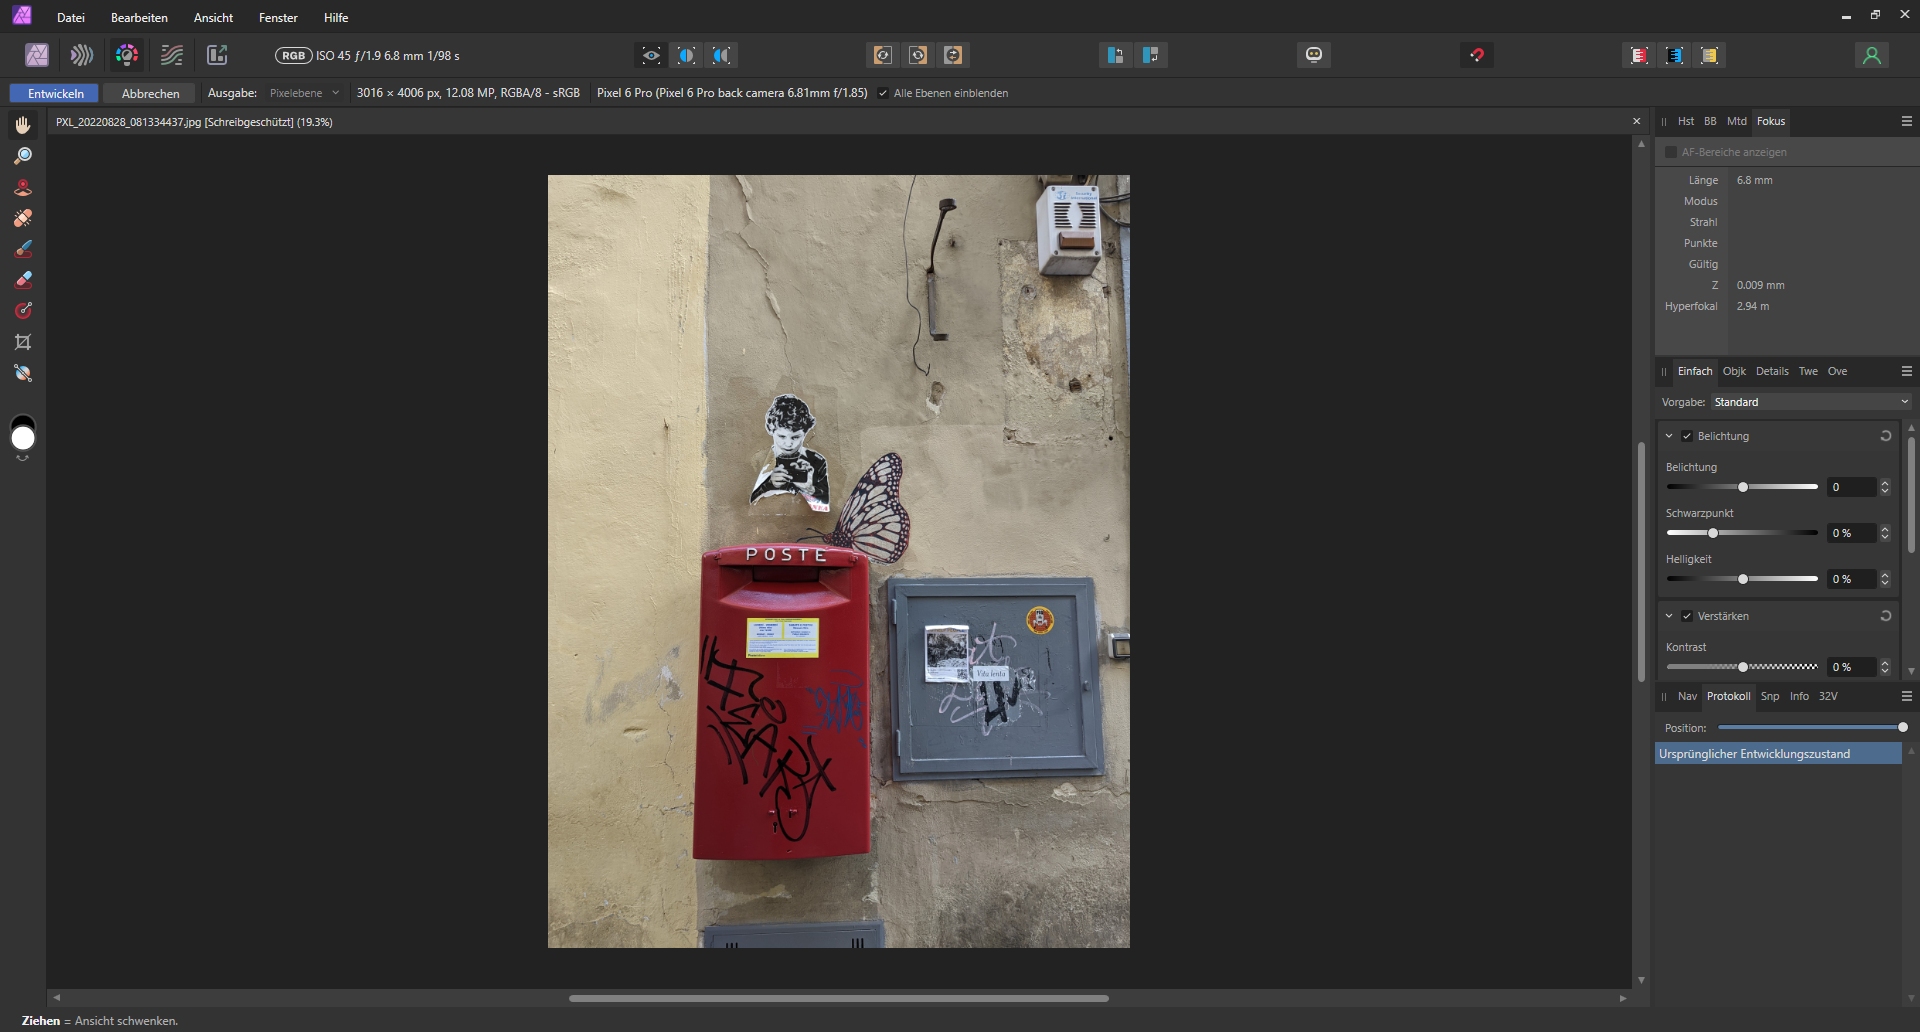The width and height of the screenshot is (1920, 1032).
Task: Click the Belichtung value stepper arrows
Action: (x=1885, y=487)
